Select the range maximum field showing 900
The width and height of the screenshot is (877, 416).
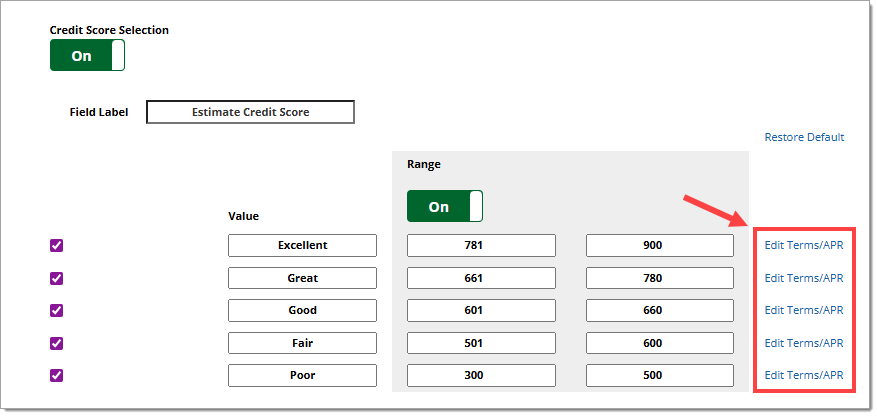659,246
